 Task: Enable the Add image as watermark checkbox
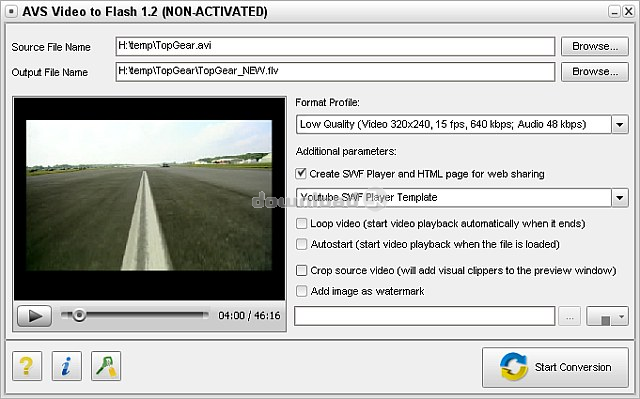301,291
